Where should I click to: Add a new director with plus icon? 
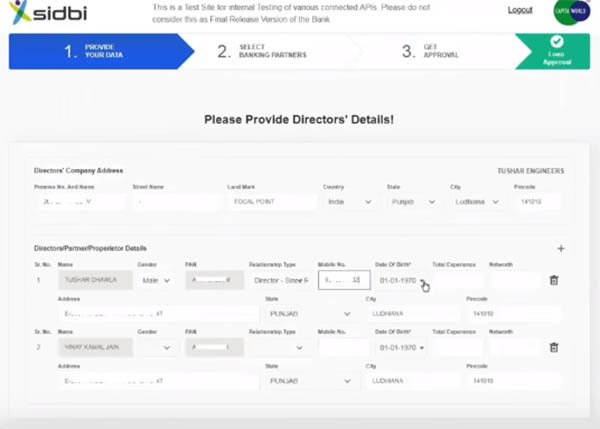(560, 248)
